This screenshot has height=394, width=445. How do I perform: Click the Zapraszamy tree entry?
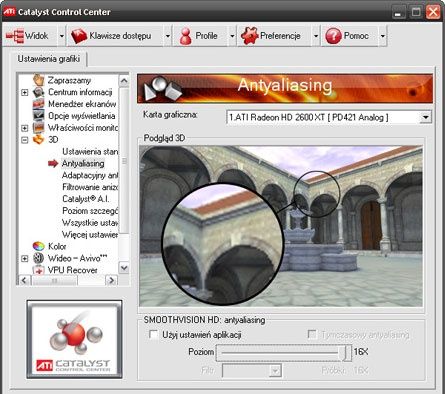[69, 80]
